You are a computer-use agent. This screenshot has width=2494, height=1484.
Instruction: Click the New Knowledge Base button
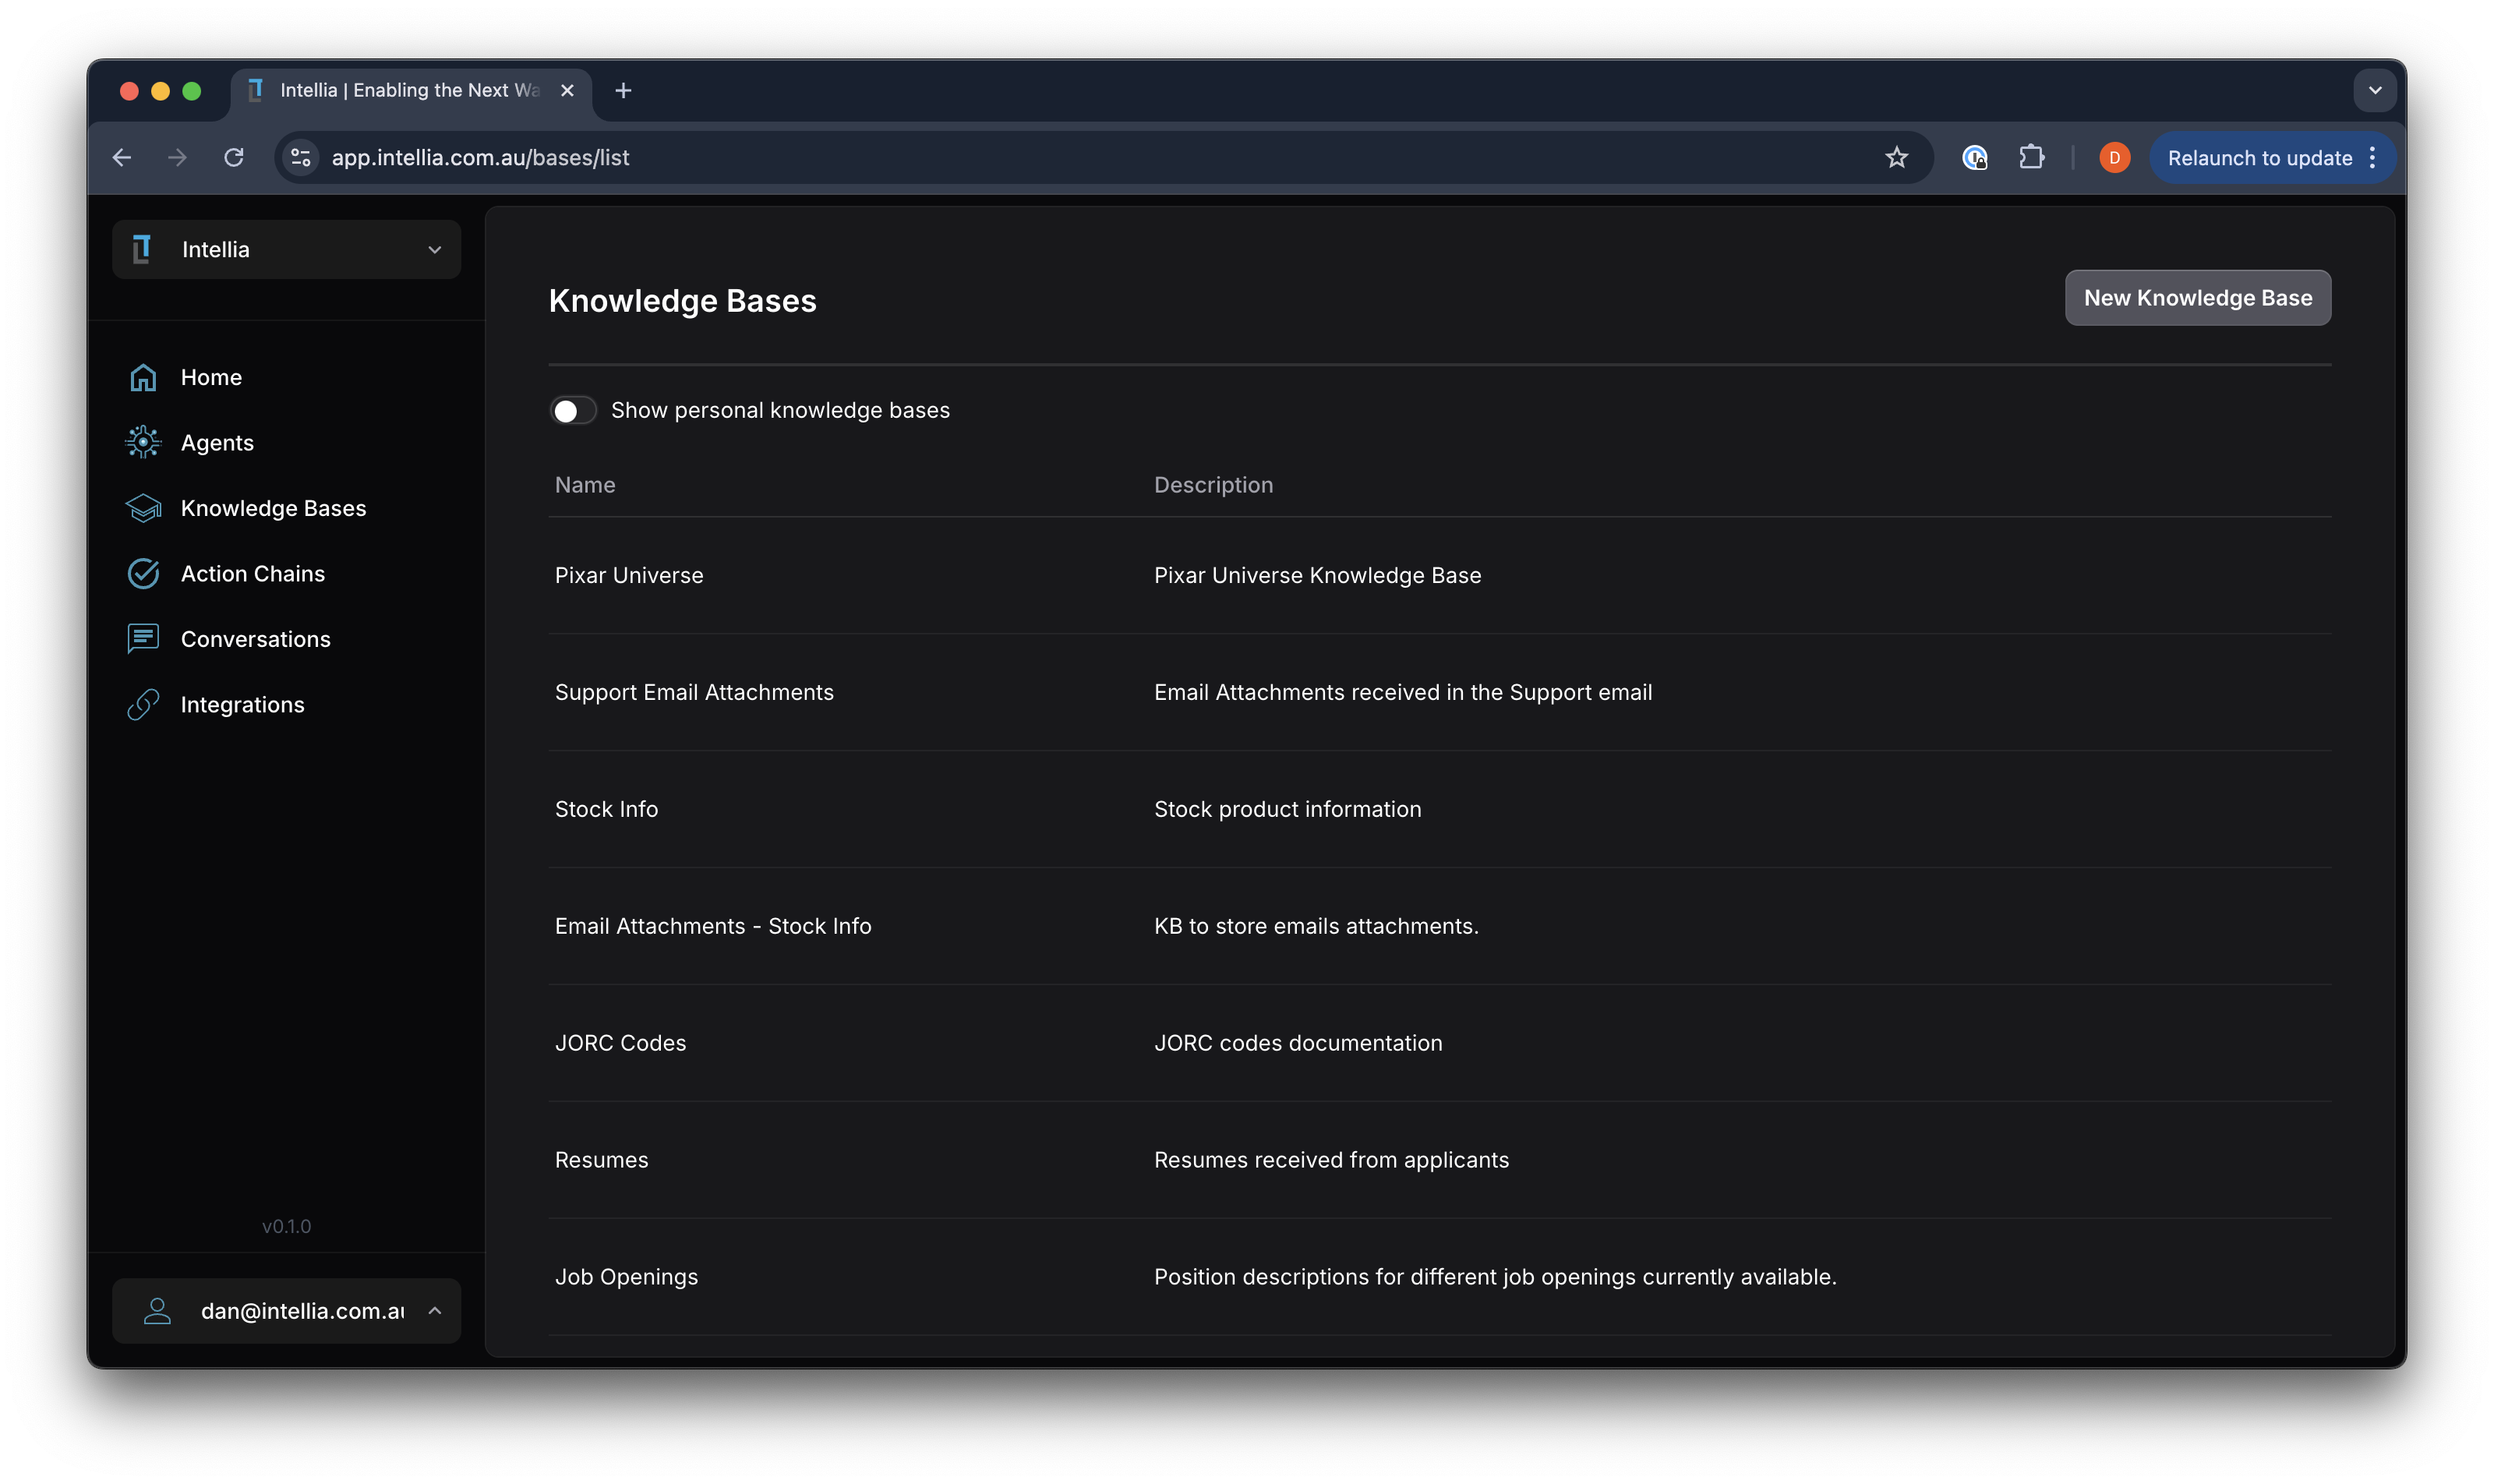2197,297
